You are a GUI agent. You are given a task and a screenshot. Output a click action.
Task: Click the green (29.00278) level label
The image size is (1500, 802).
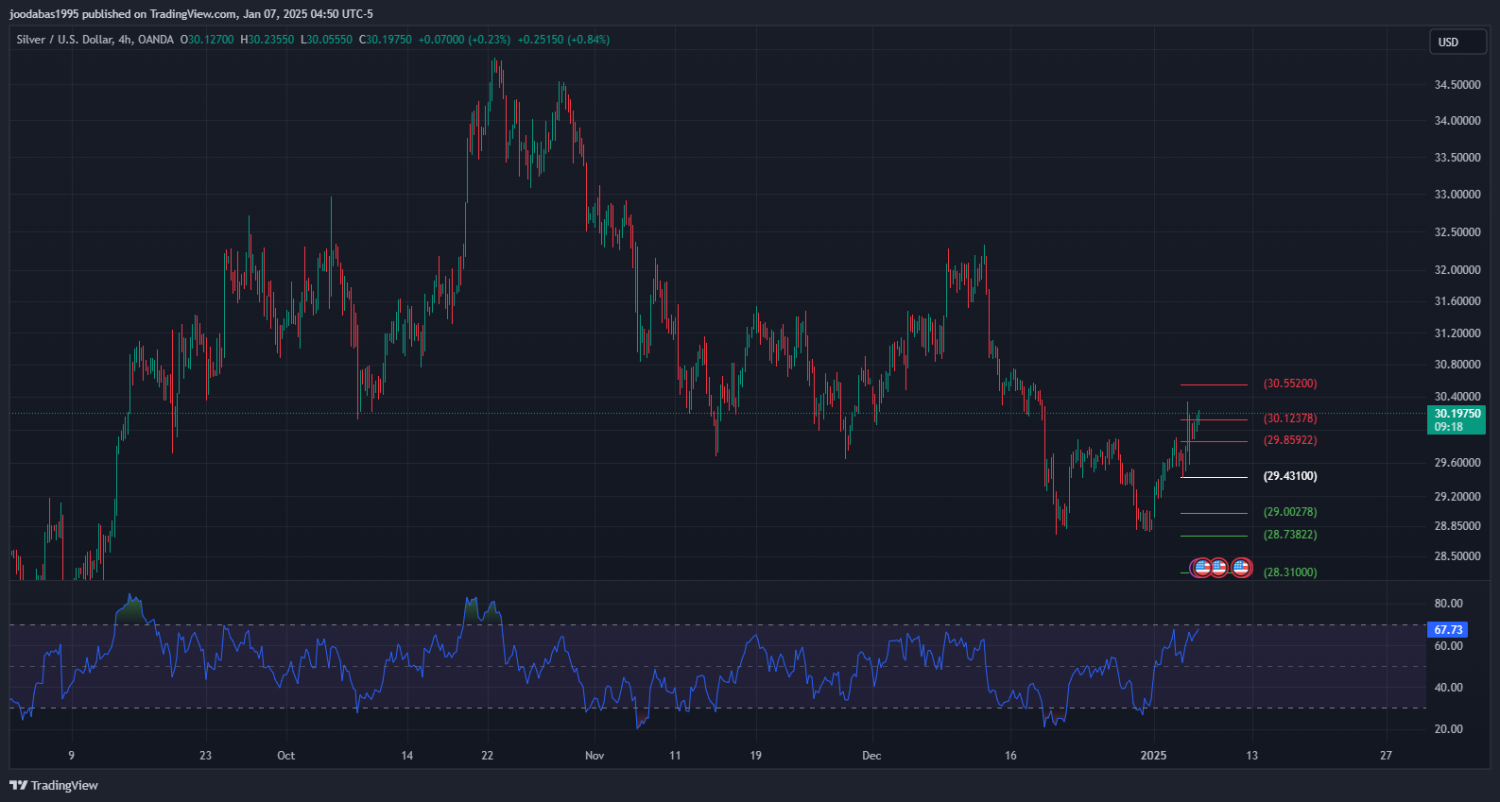click(1290, 512)
